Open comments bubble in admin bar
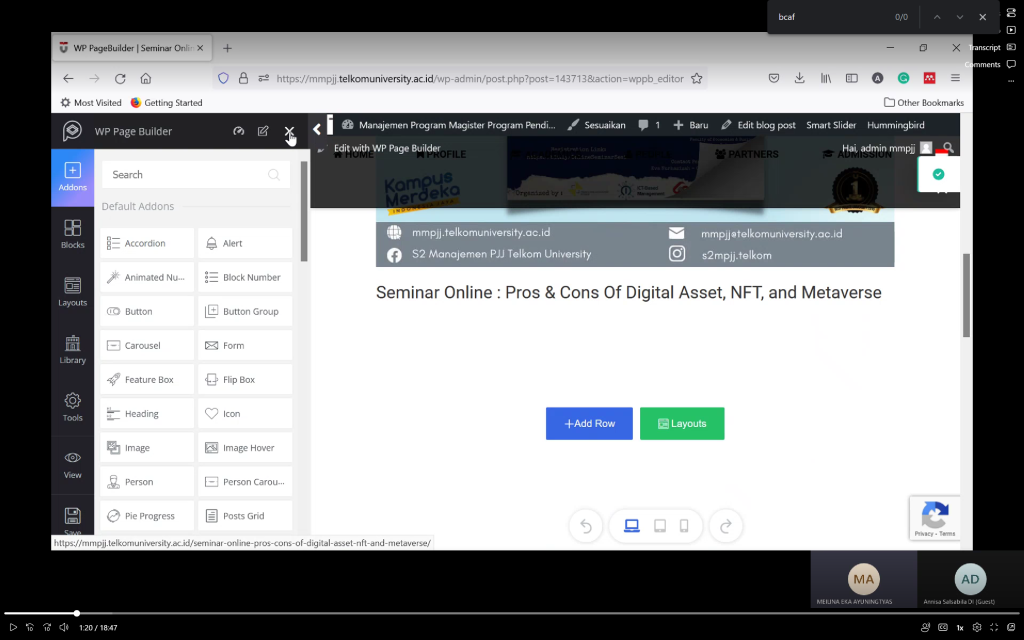1024x640 pixels. [x=648, y=125]
